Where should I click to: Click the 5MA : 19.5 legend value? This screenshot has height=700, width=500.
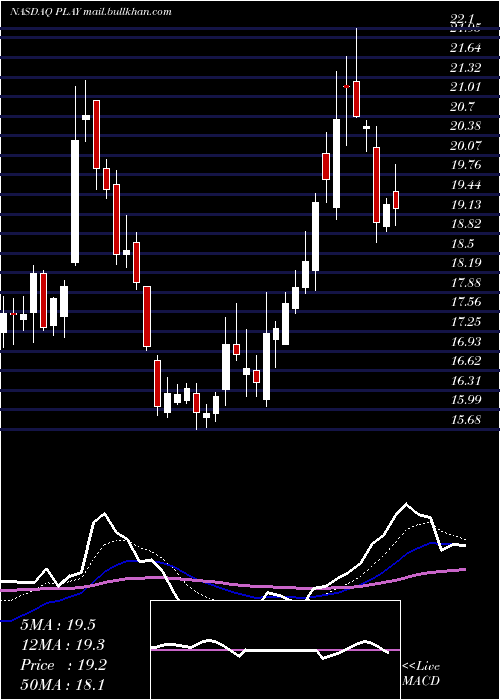[58, 625]
